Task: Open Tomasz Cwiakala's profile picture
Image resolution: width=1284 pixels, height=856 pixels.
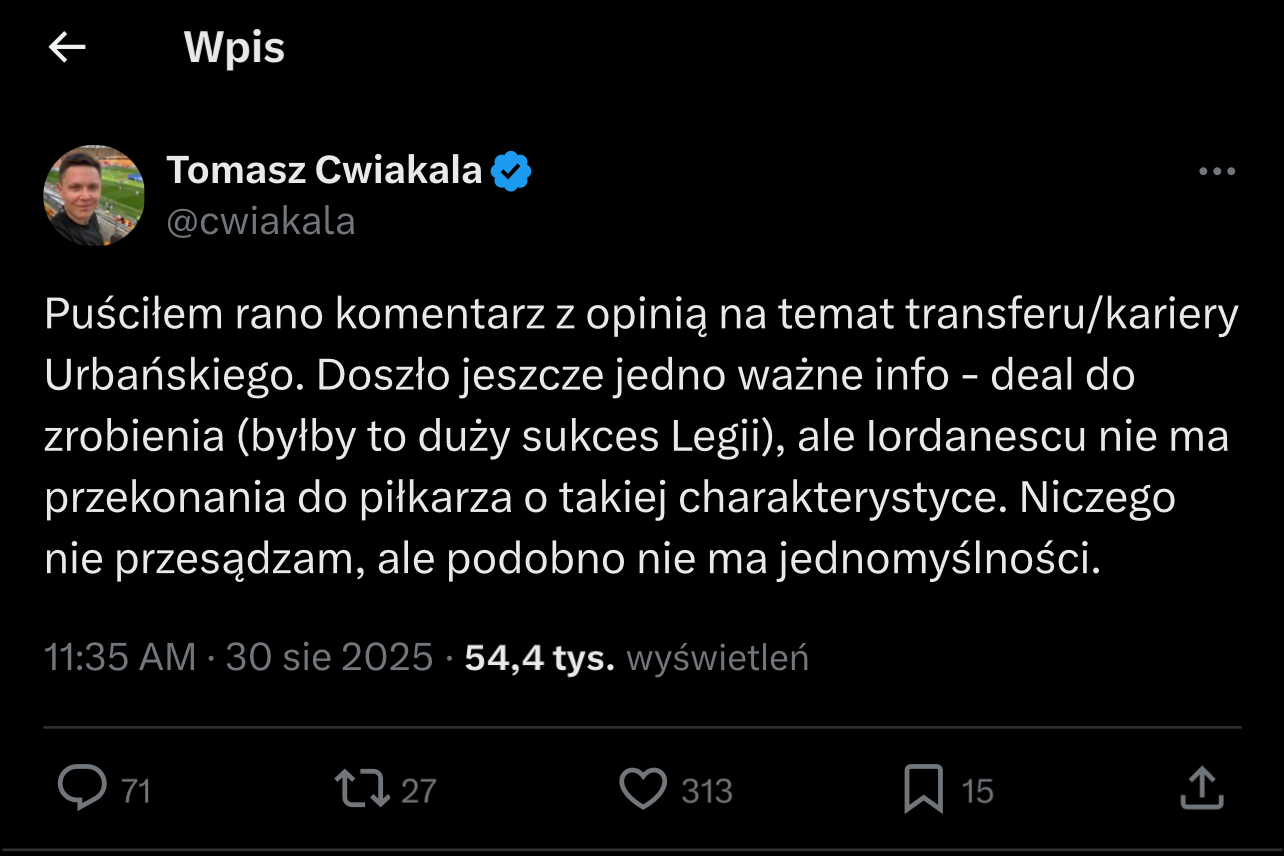Action: [x=94, y=195]
